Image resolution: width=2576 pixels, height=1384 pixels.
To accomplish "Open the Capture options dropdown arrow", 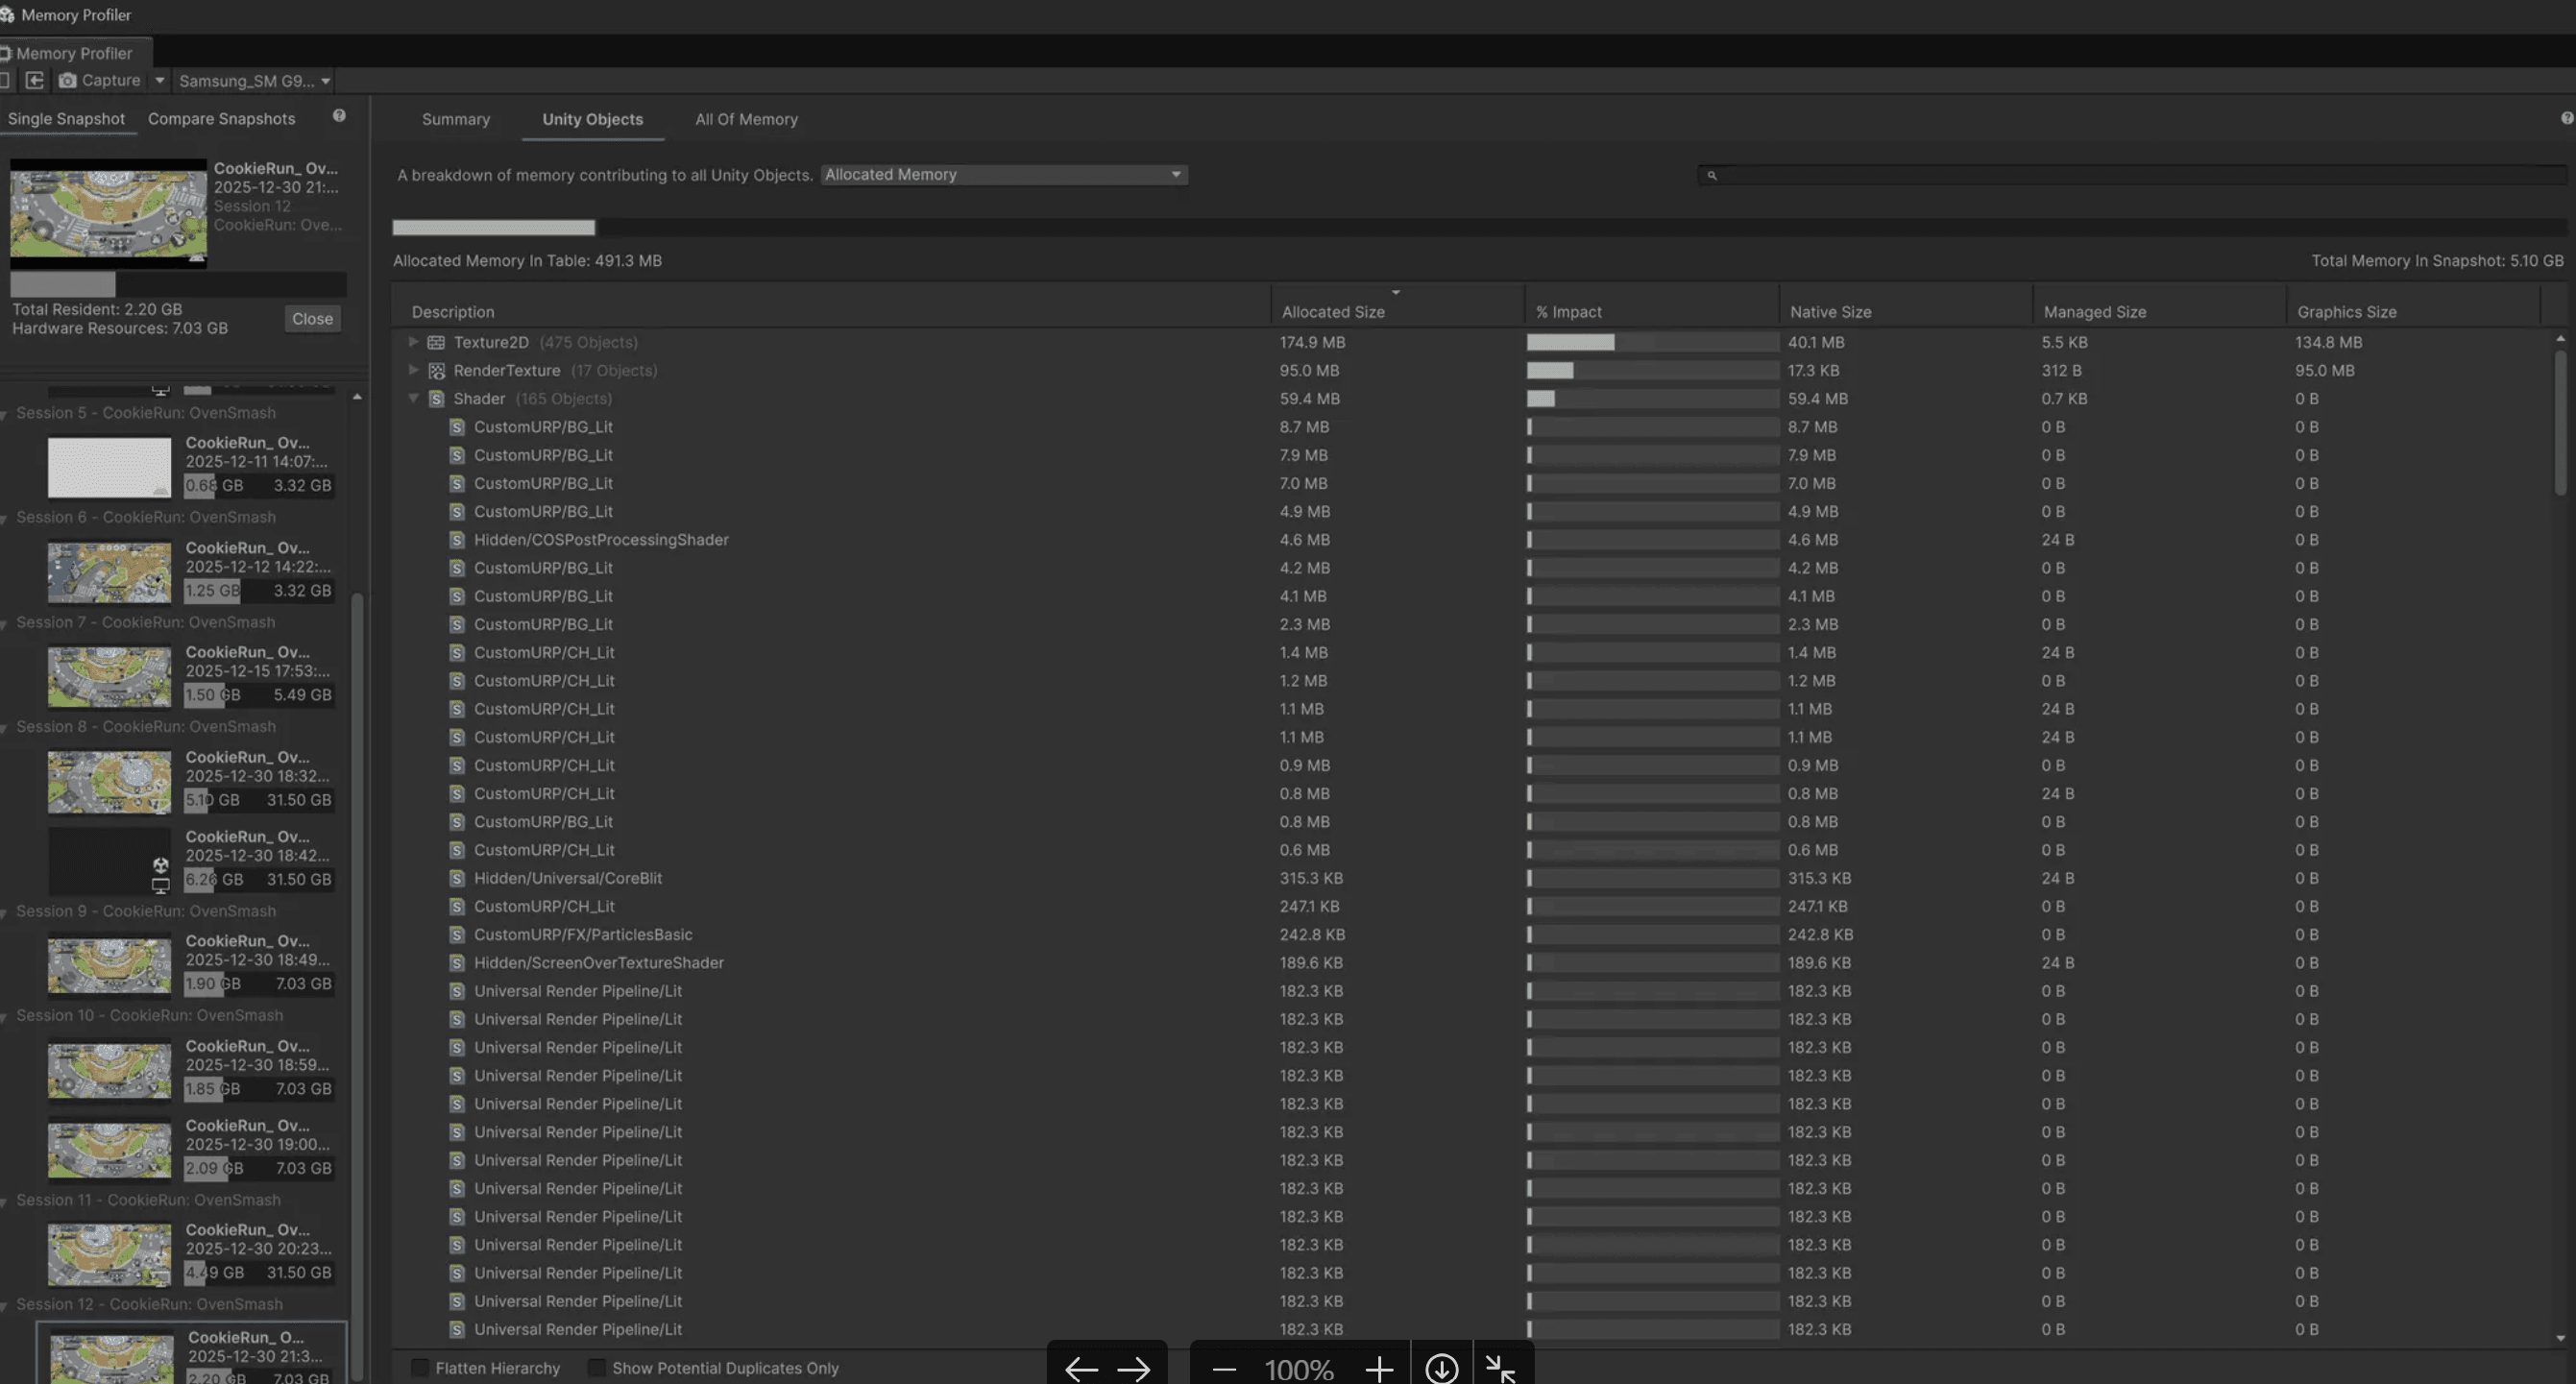I will click(159, 80).
